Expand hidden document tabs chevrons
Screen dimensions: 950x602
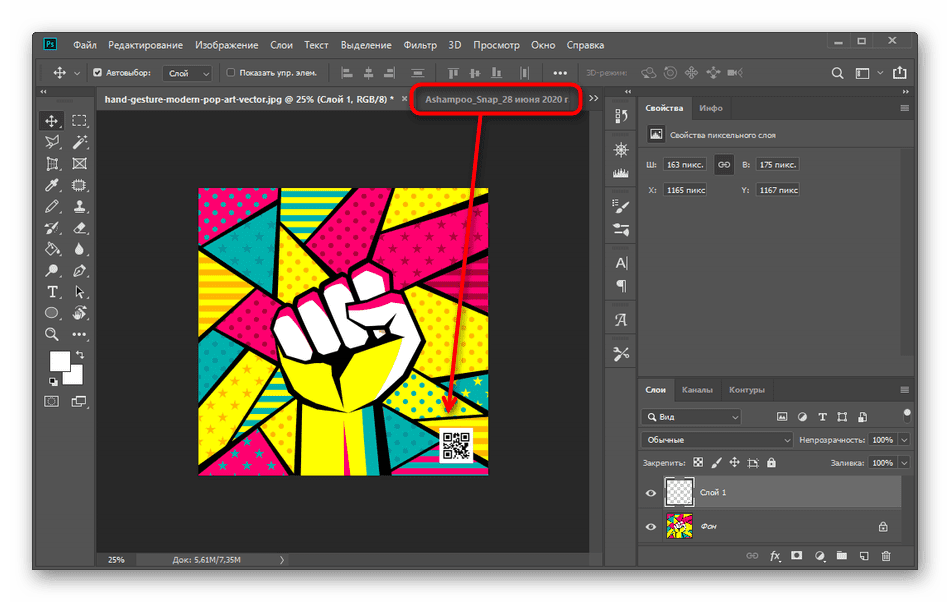click(594, 98)
